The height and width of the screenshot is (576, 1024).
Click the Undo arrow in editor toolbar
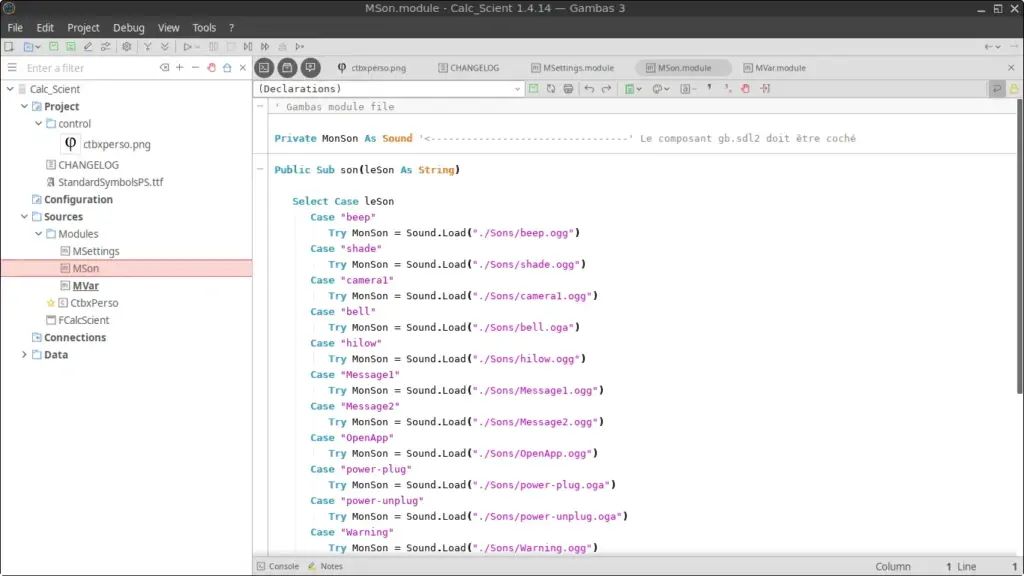coord(589,89)
